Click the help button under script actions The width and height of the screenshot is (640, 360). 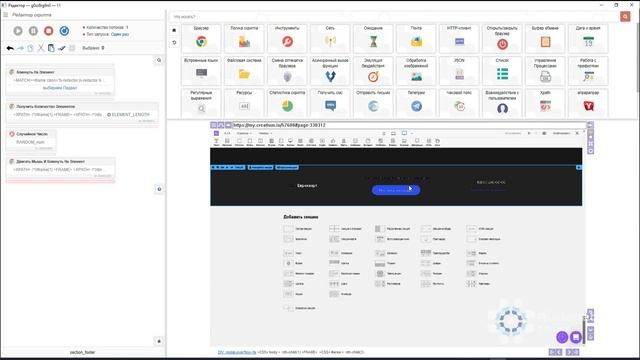[159, 189]
